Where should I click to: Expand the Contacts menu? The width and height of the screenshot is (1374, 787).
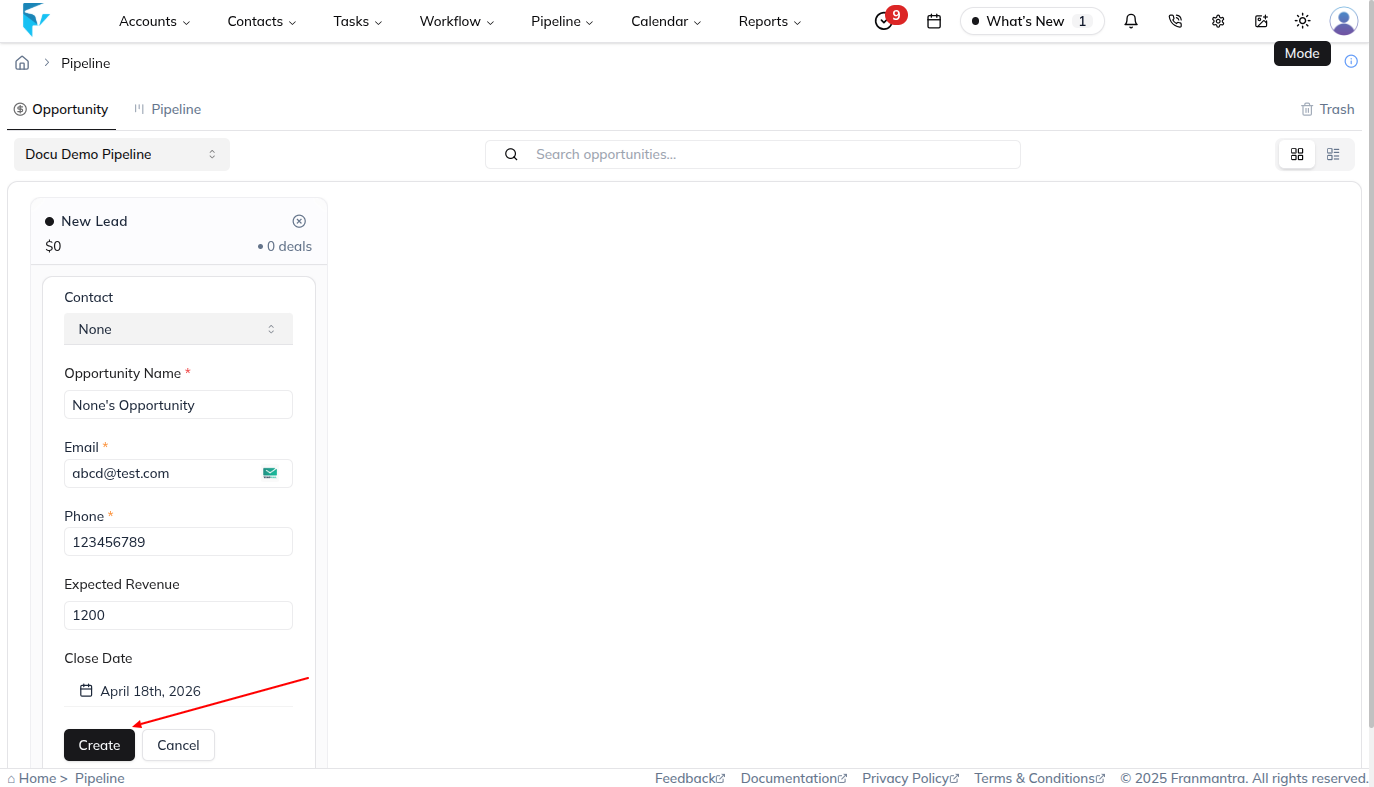click(262, 21)
